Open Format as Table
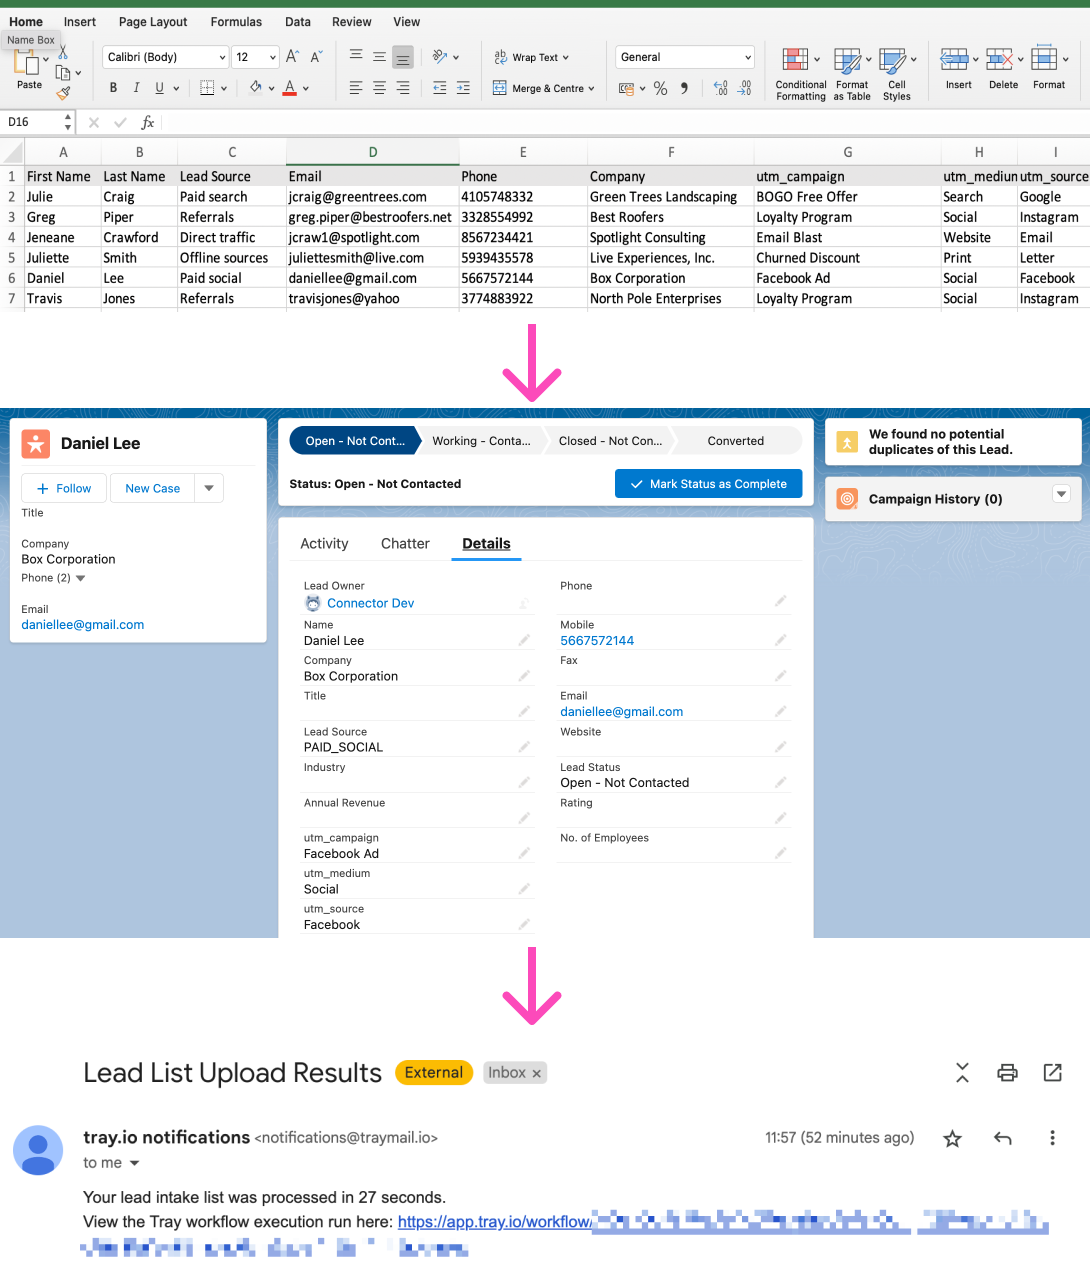Image resolution: width=1091 pixels, height=1273 pixels. (x=852, y=74)
